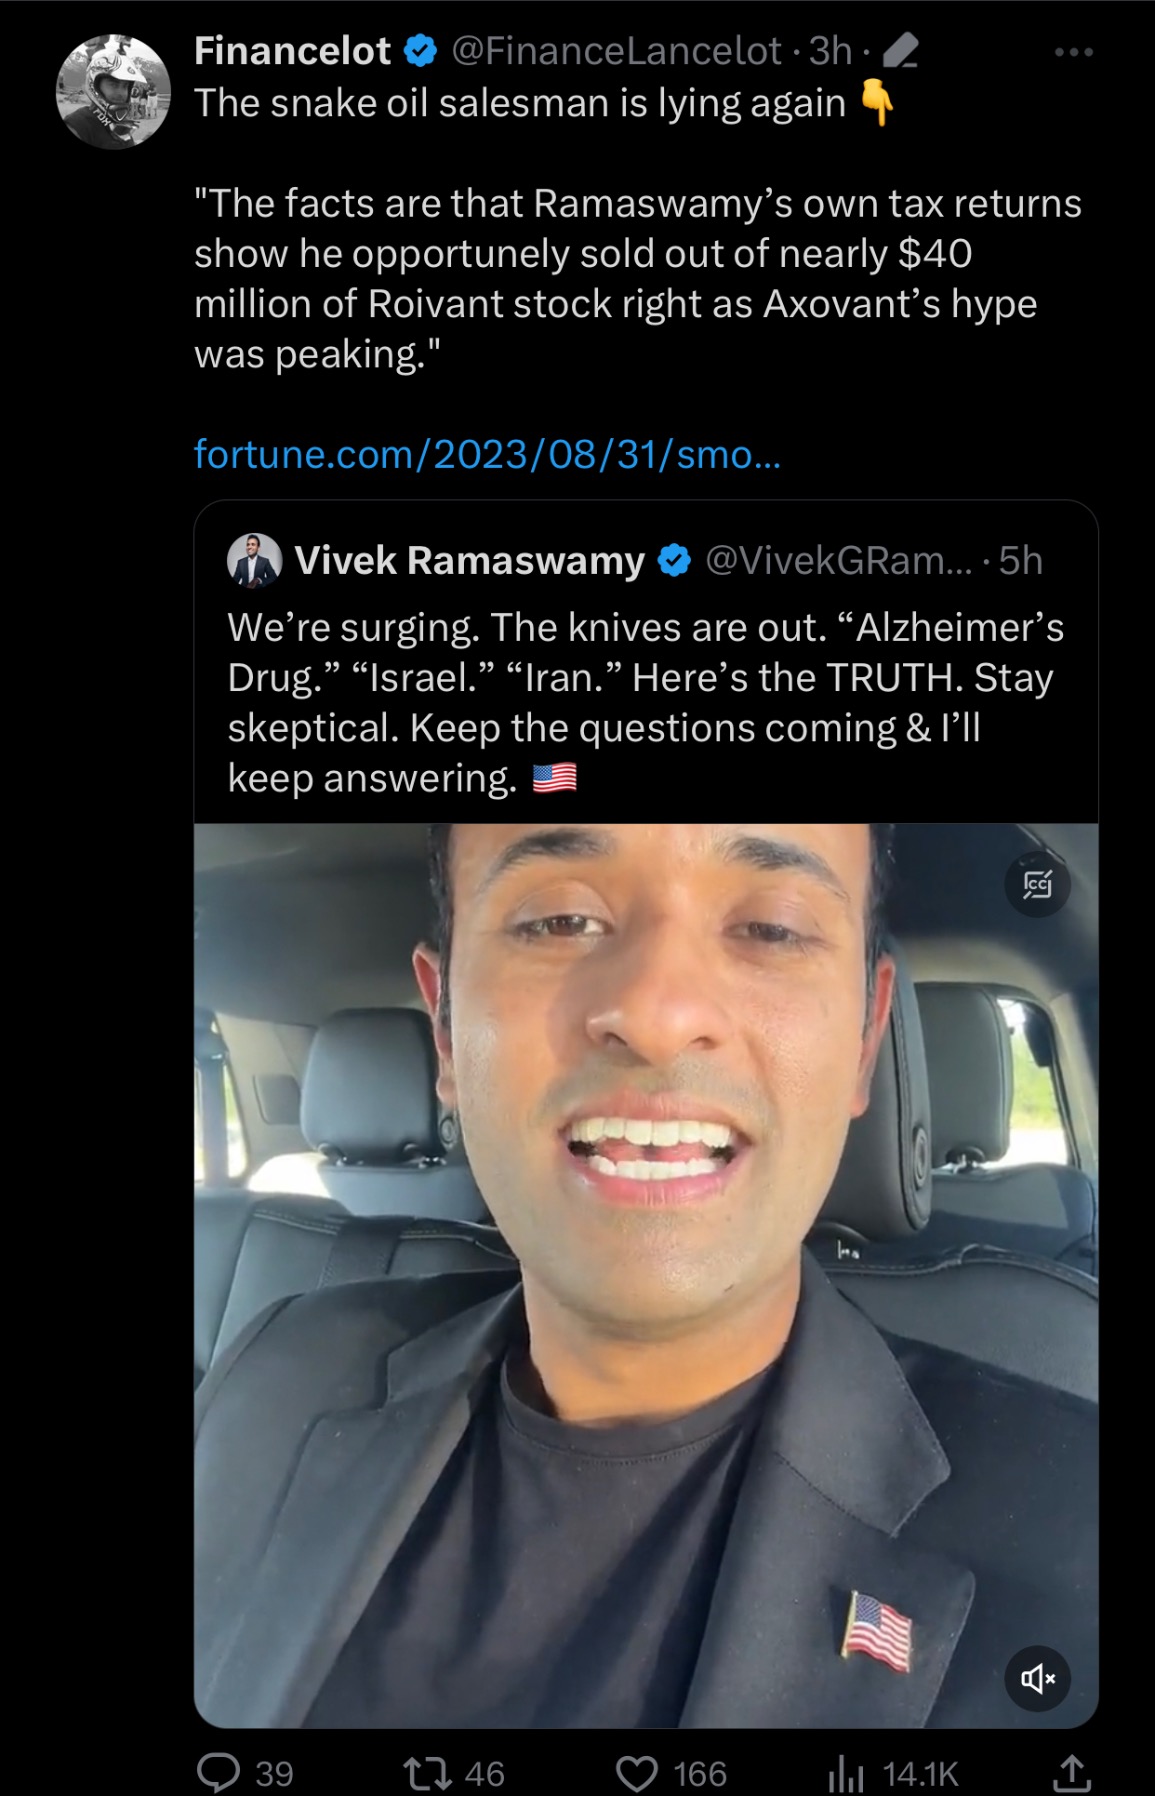Image resolution: width=1155 pixels, height=1796 pixels.
Task: Open the three-dot more options menu
Action: (1073, 52)
